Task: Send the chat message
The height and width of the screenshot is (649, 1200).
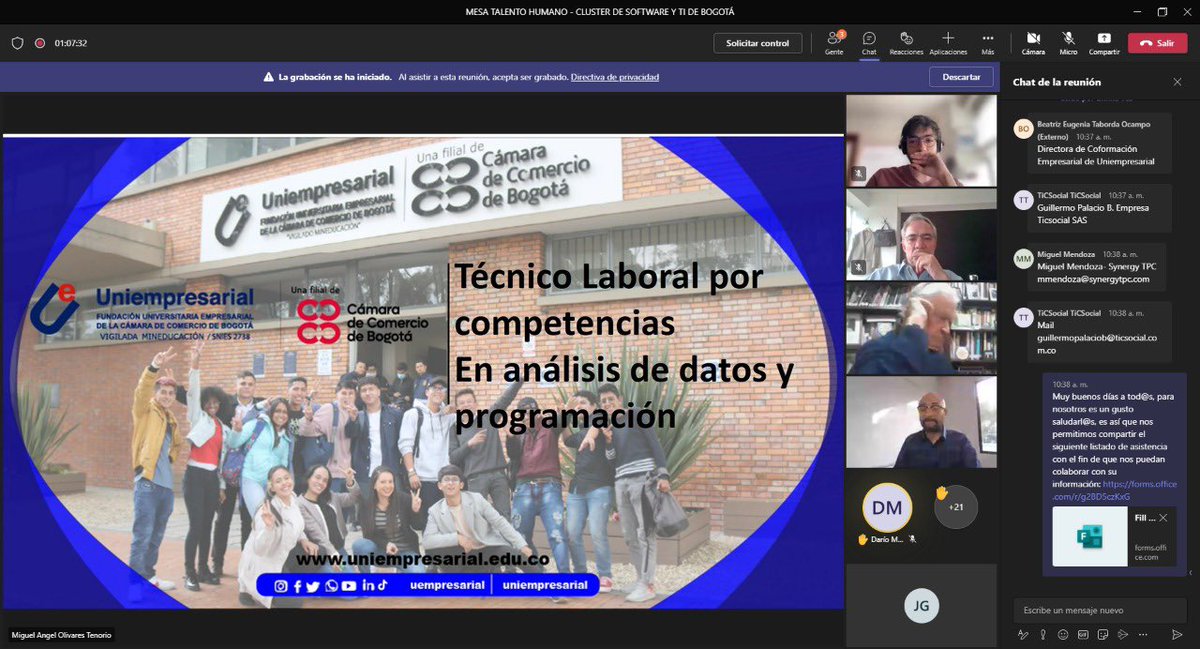Action: (1177, 635)
